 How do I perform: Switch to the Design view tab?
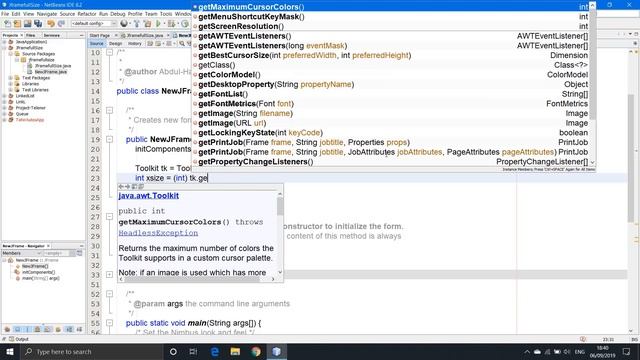(x=116, y=43)
